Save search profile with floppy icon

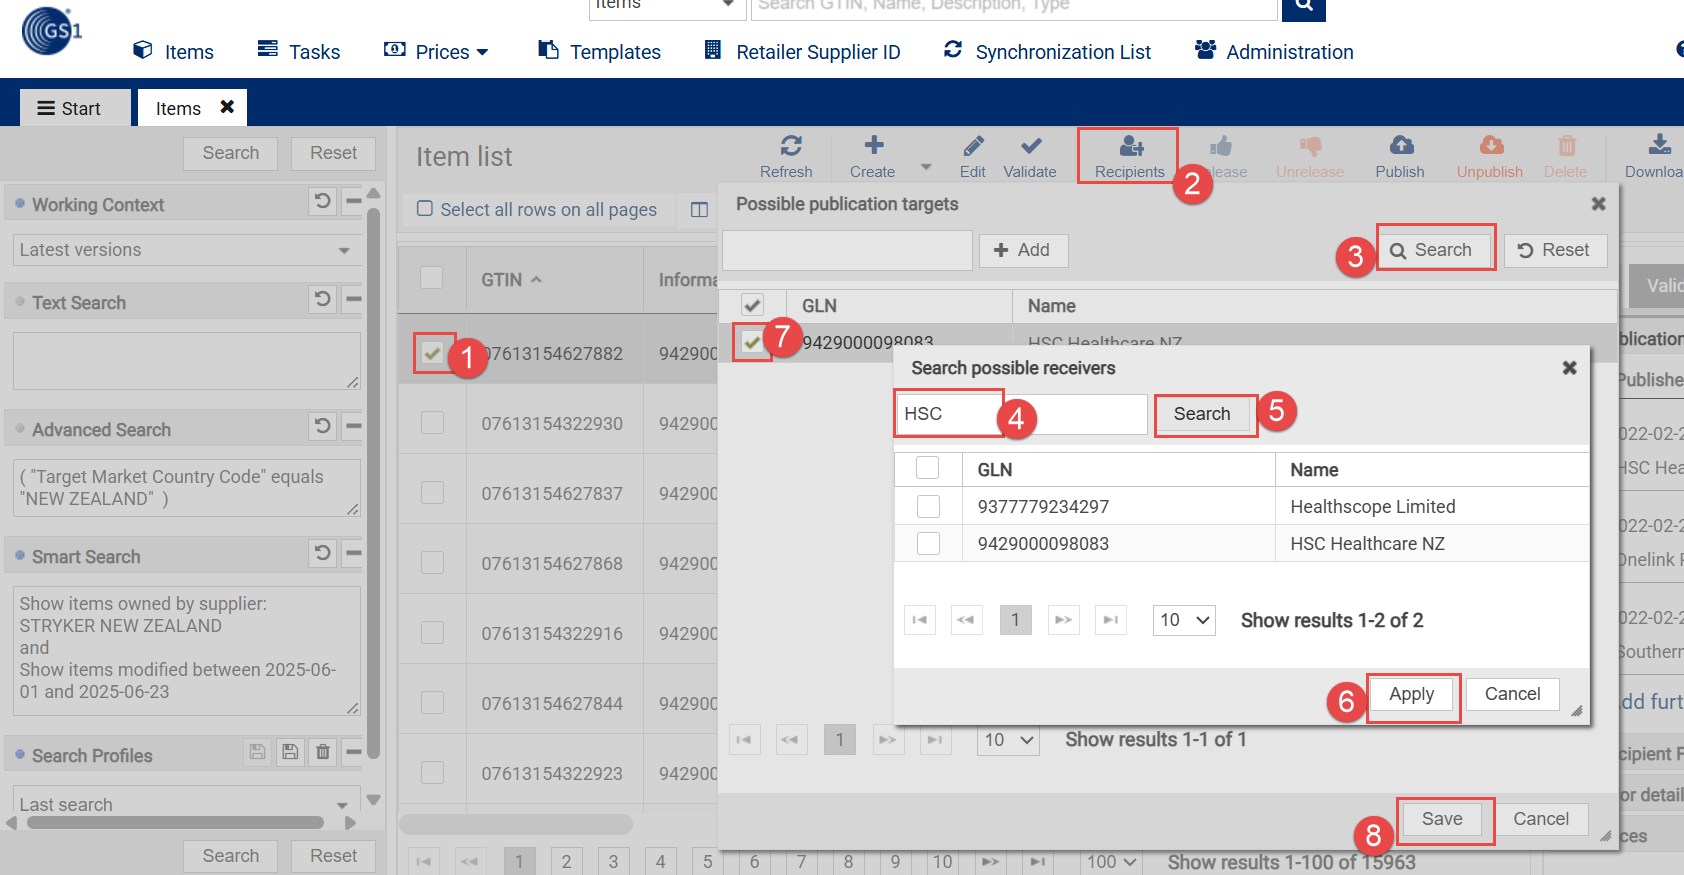coord(290,752)
